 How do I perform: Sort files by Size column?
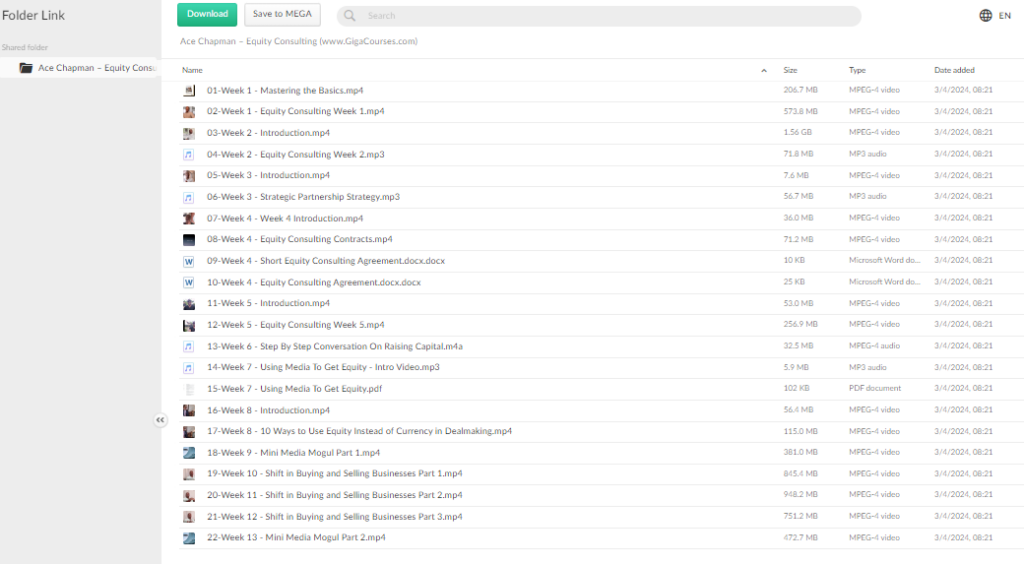tap(790, 71)
